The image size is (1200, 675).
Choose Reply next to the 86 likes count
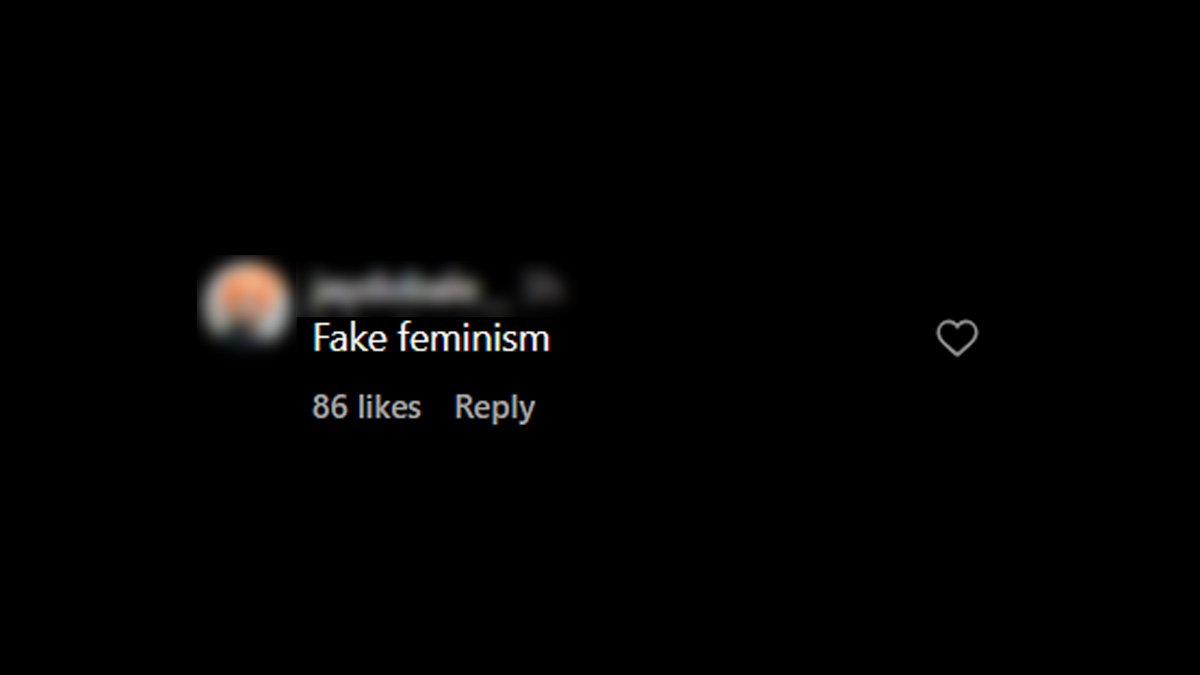tap(494, 408)
